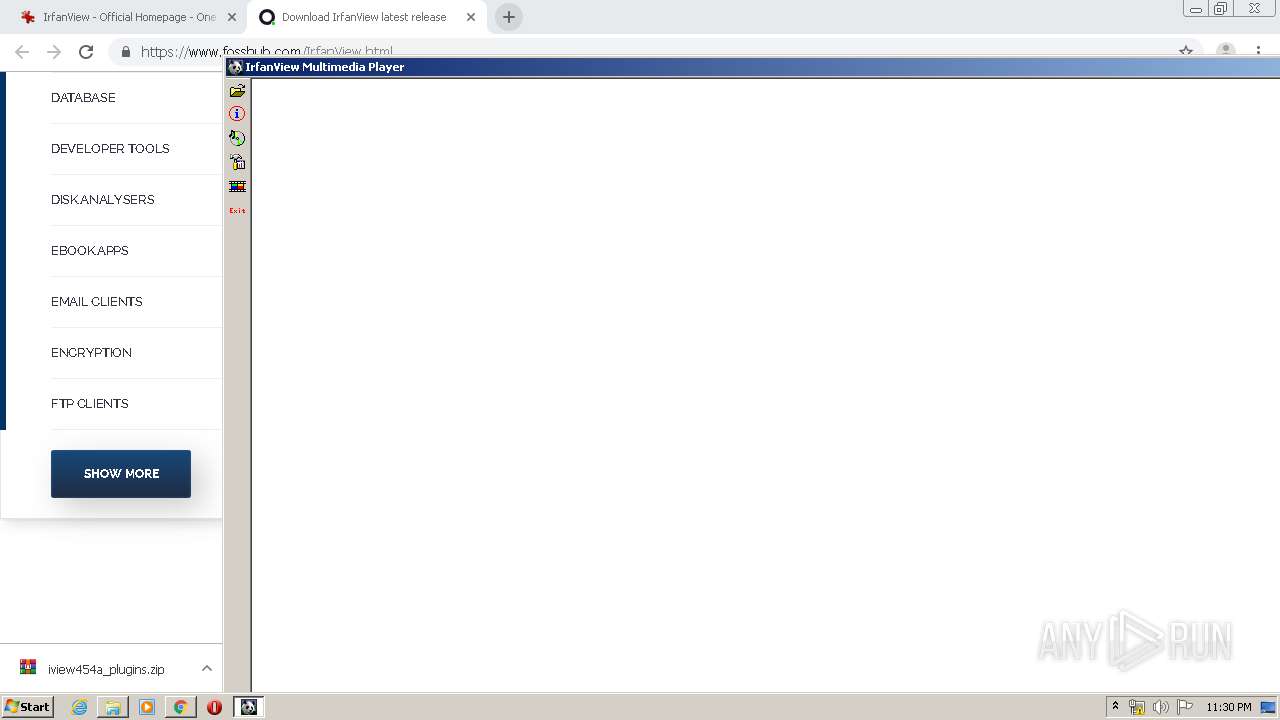
Task: Show info icon in IrfanView Multimedia Player
Action: click(237, 114)
